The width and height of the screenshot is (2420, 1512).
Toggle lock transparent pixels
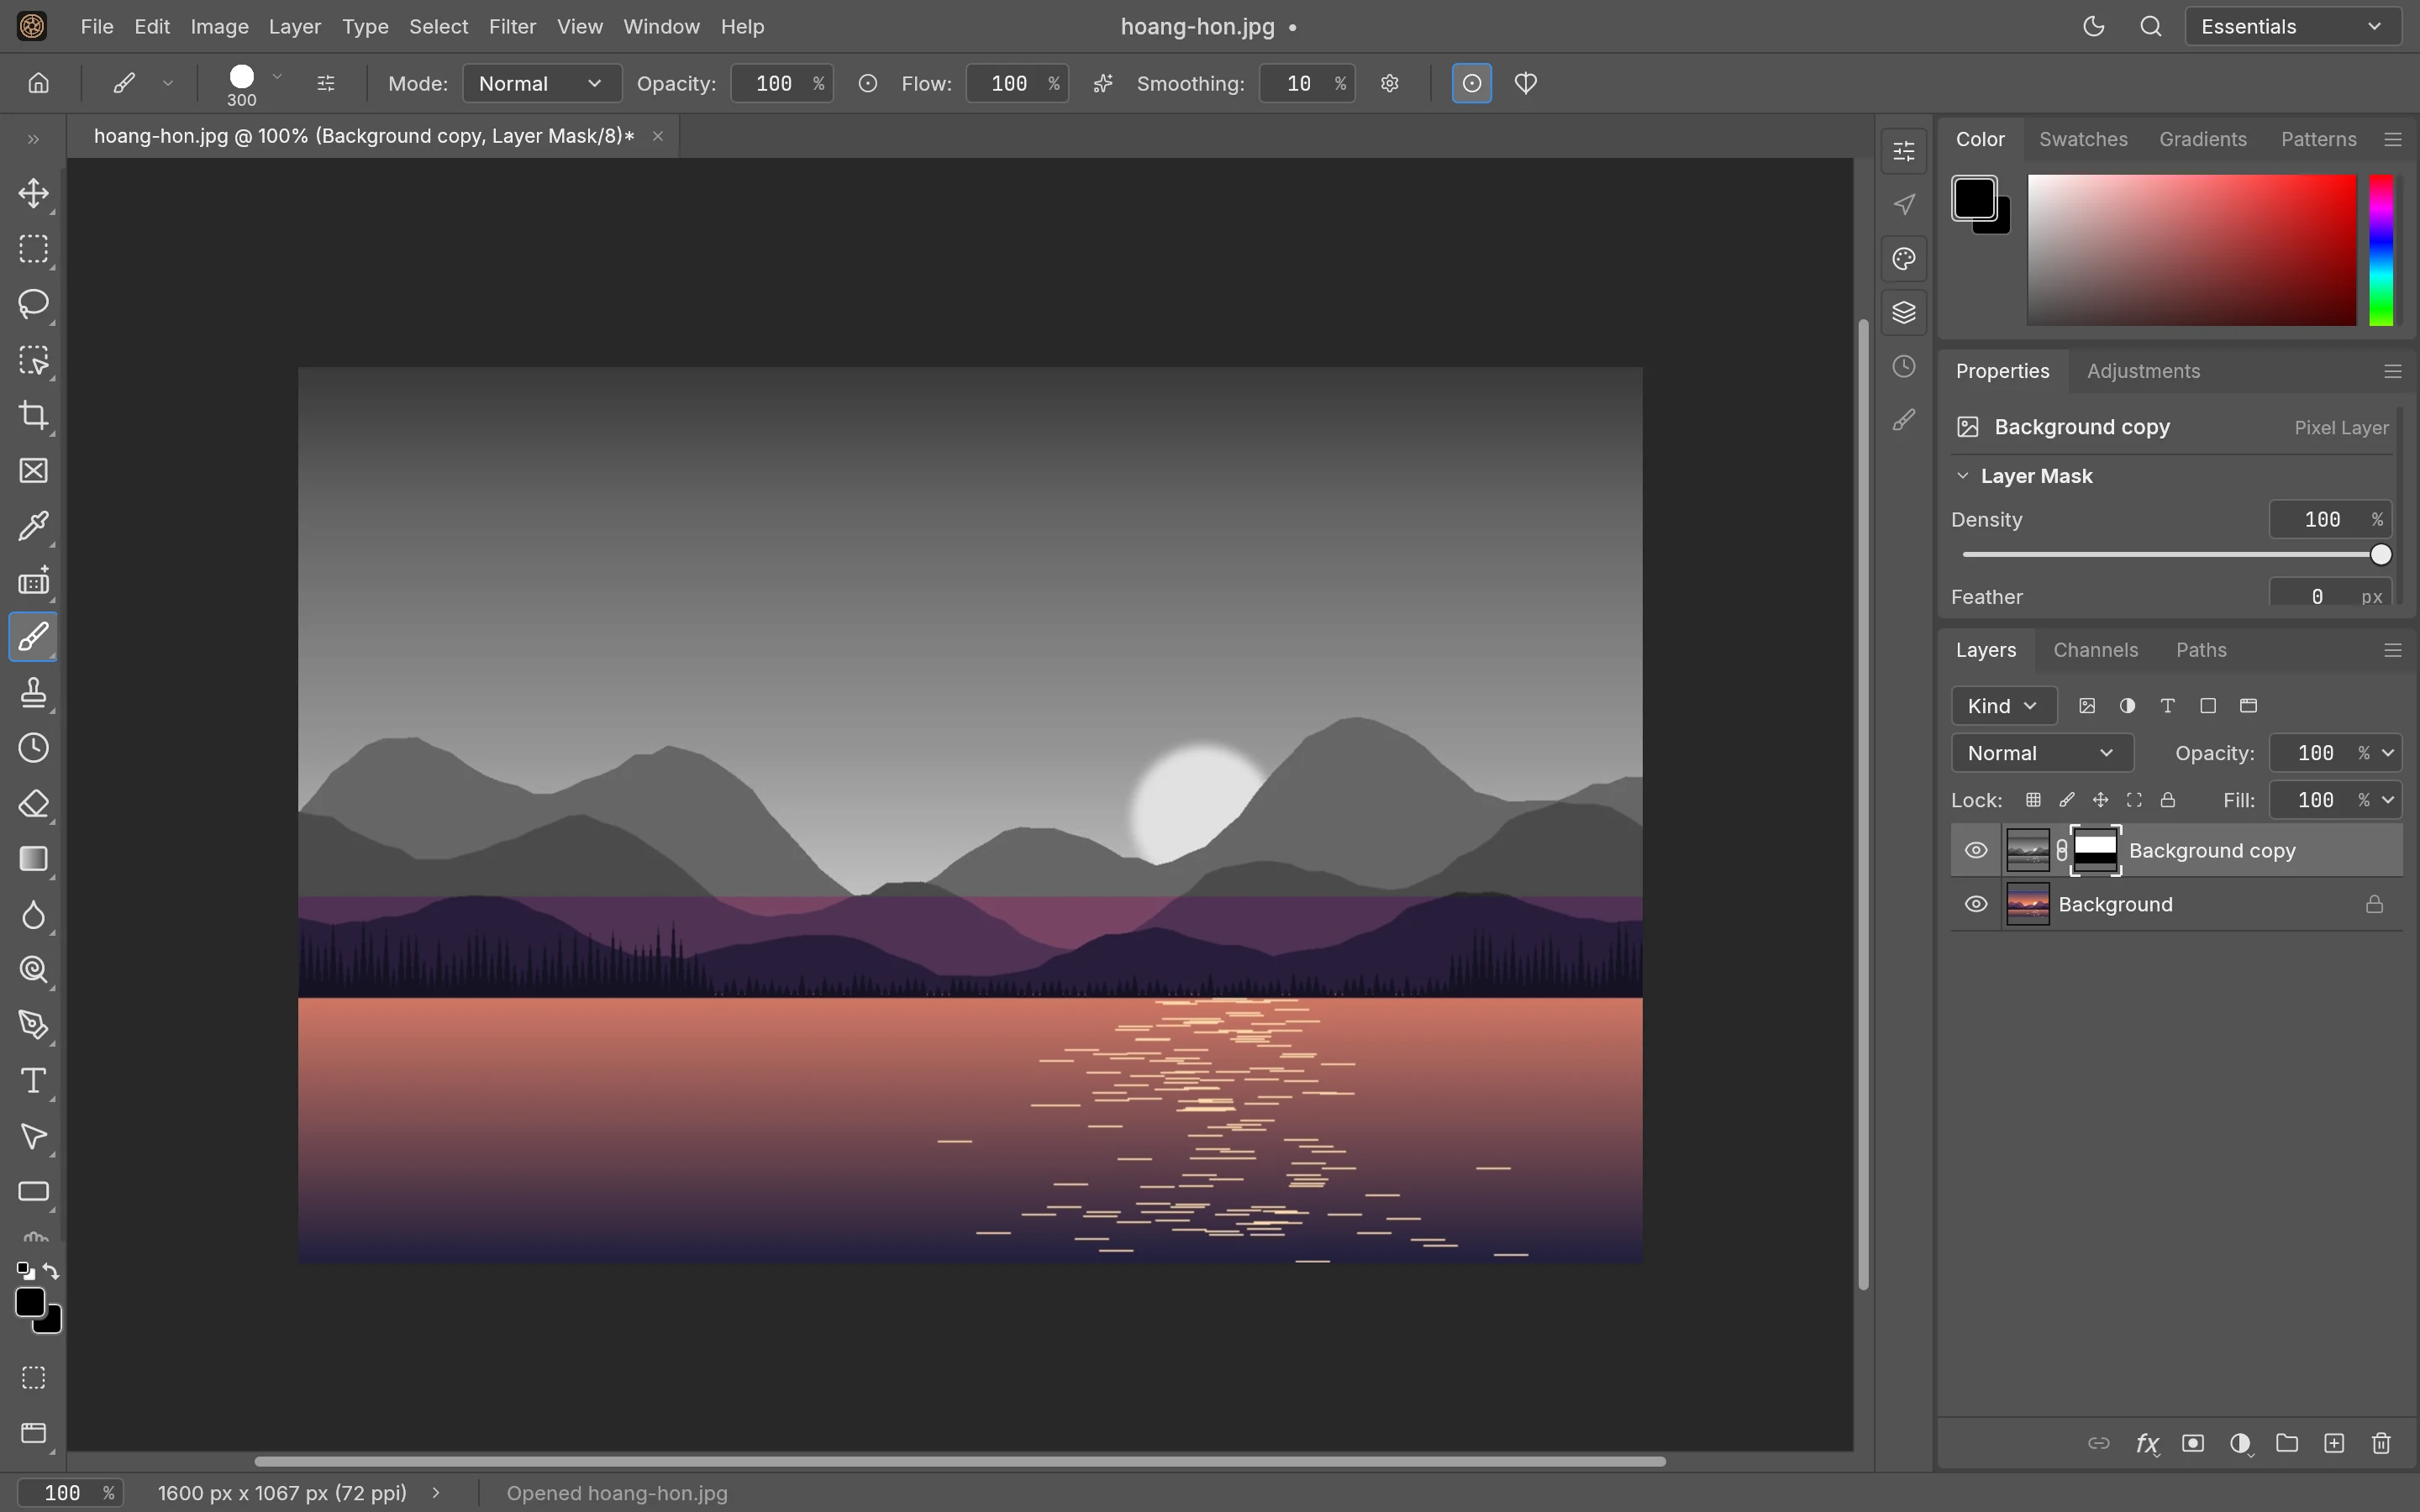2032,800
